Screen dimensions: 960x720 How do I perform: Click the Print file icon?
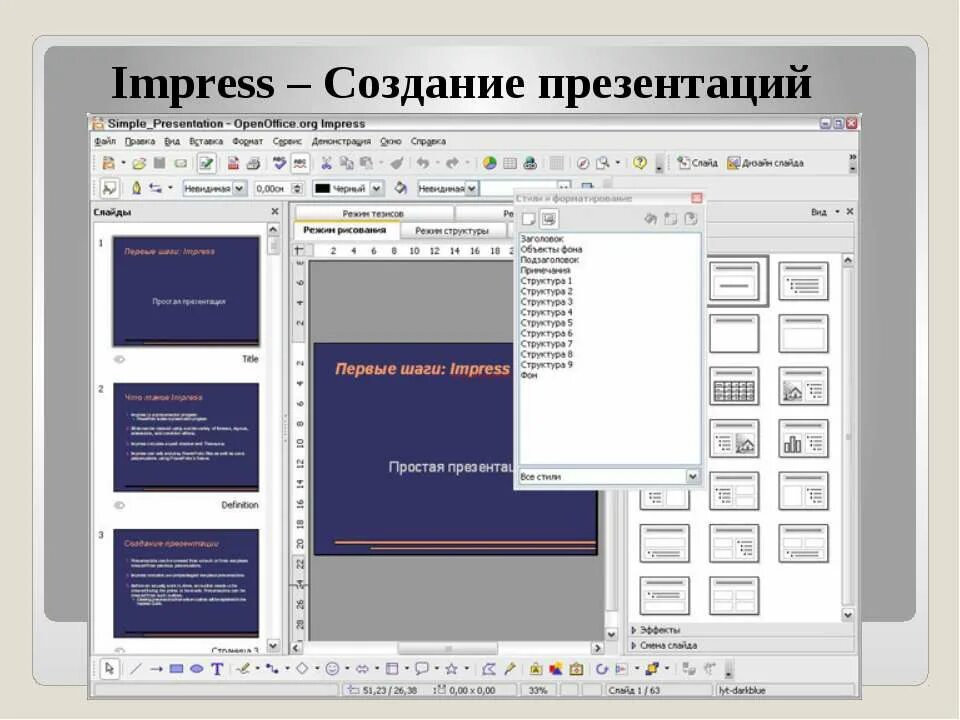click(253, 163)
